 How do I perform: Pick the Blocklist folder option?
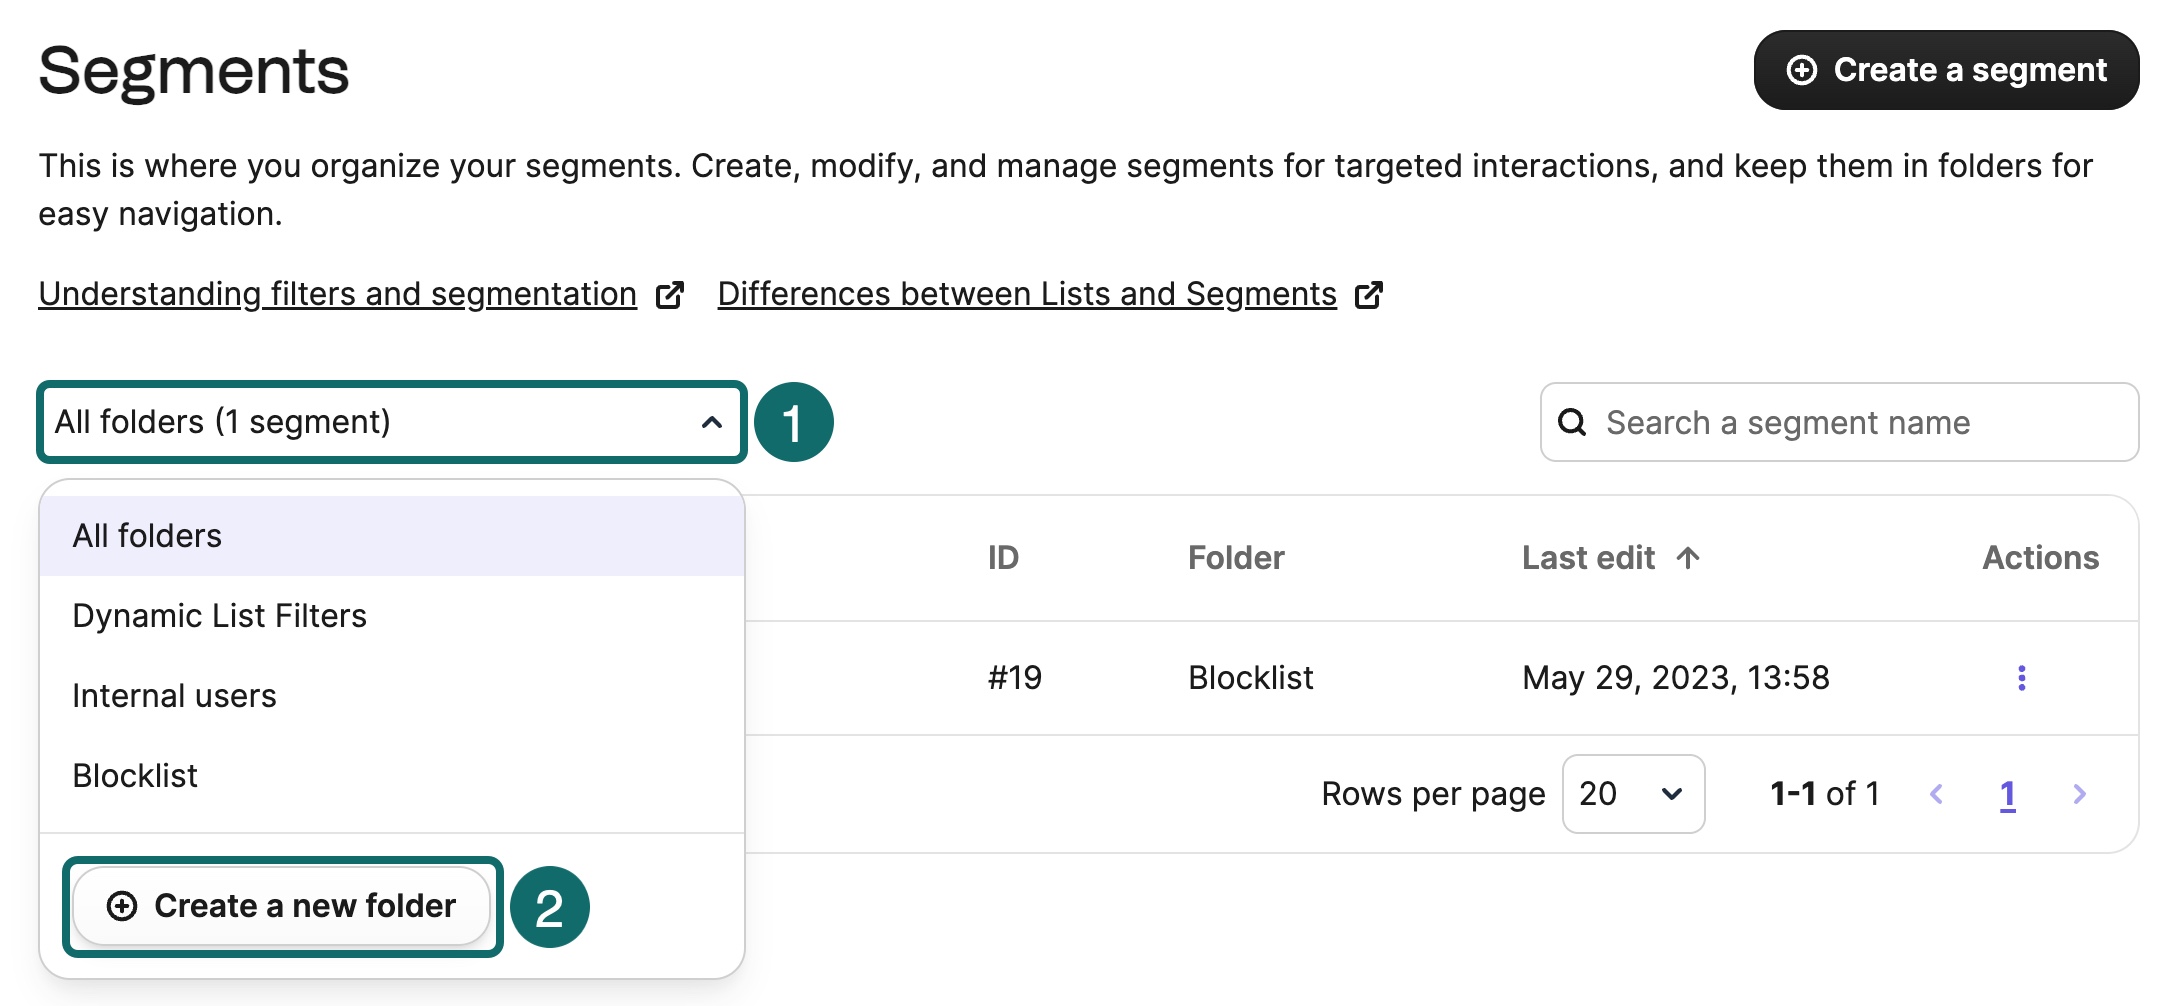(x=135, y=776)
